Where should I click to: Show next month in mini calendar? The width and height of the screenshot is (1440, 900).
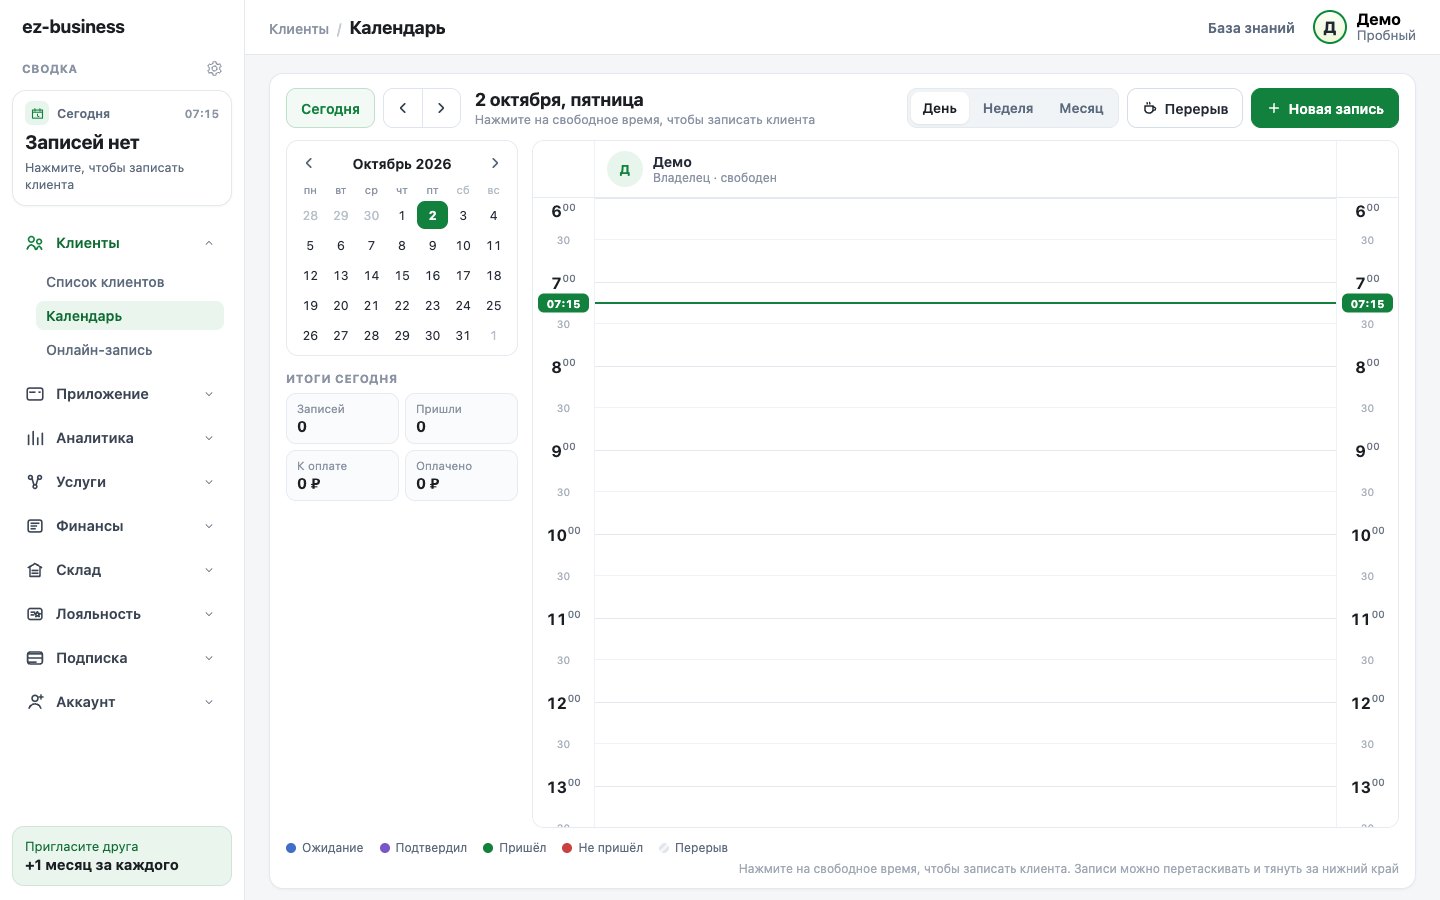pos(495,163)
